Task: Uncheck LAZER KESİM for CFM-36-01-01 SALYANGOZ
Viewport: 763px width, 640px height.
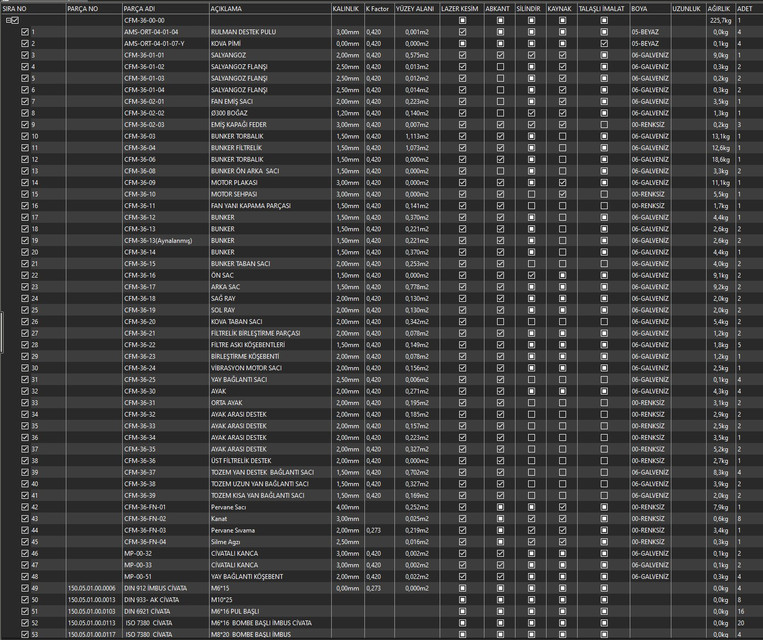Action: pos(462,55)
